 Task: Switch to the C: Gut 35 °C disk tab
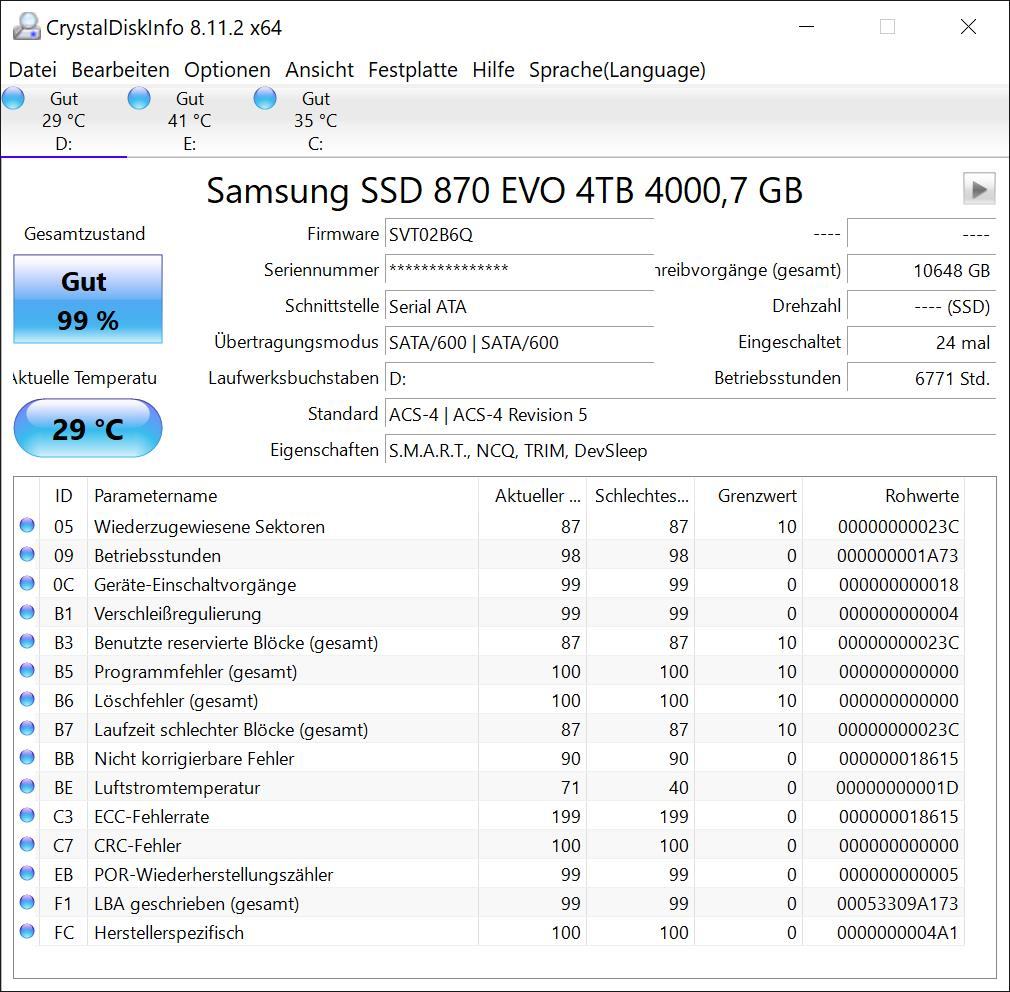(315, 121)
